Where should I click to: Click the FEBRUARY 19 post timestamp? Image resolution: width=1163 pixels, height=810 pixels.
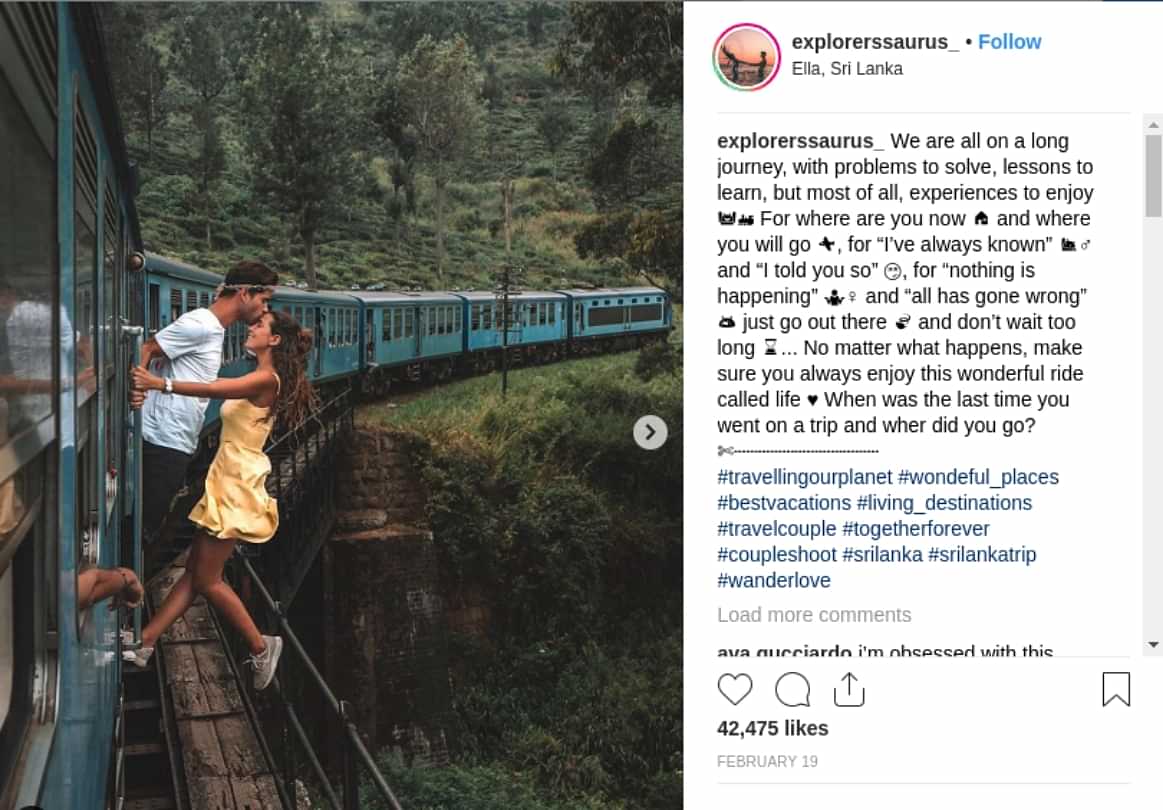pos(767,761)
